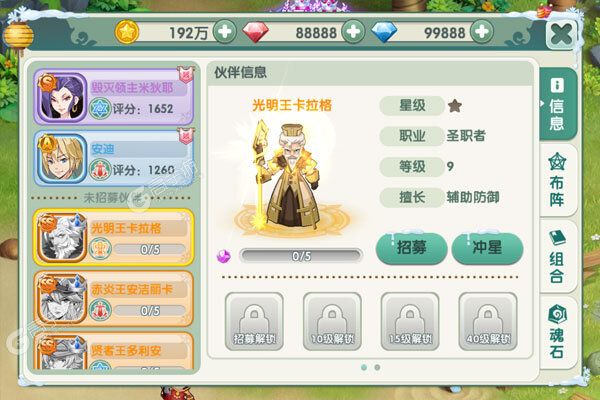Click the gold star coin icon
The image size is (600, 400).
coord(127,32)
